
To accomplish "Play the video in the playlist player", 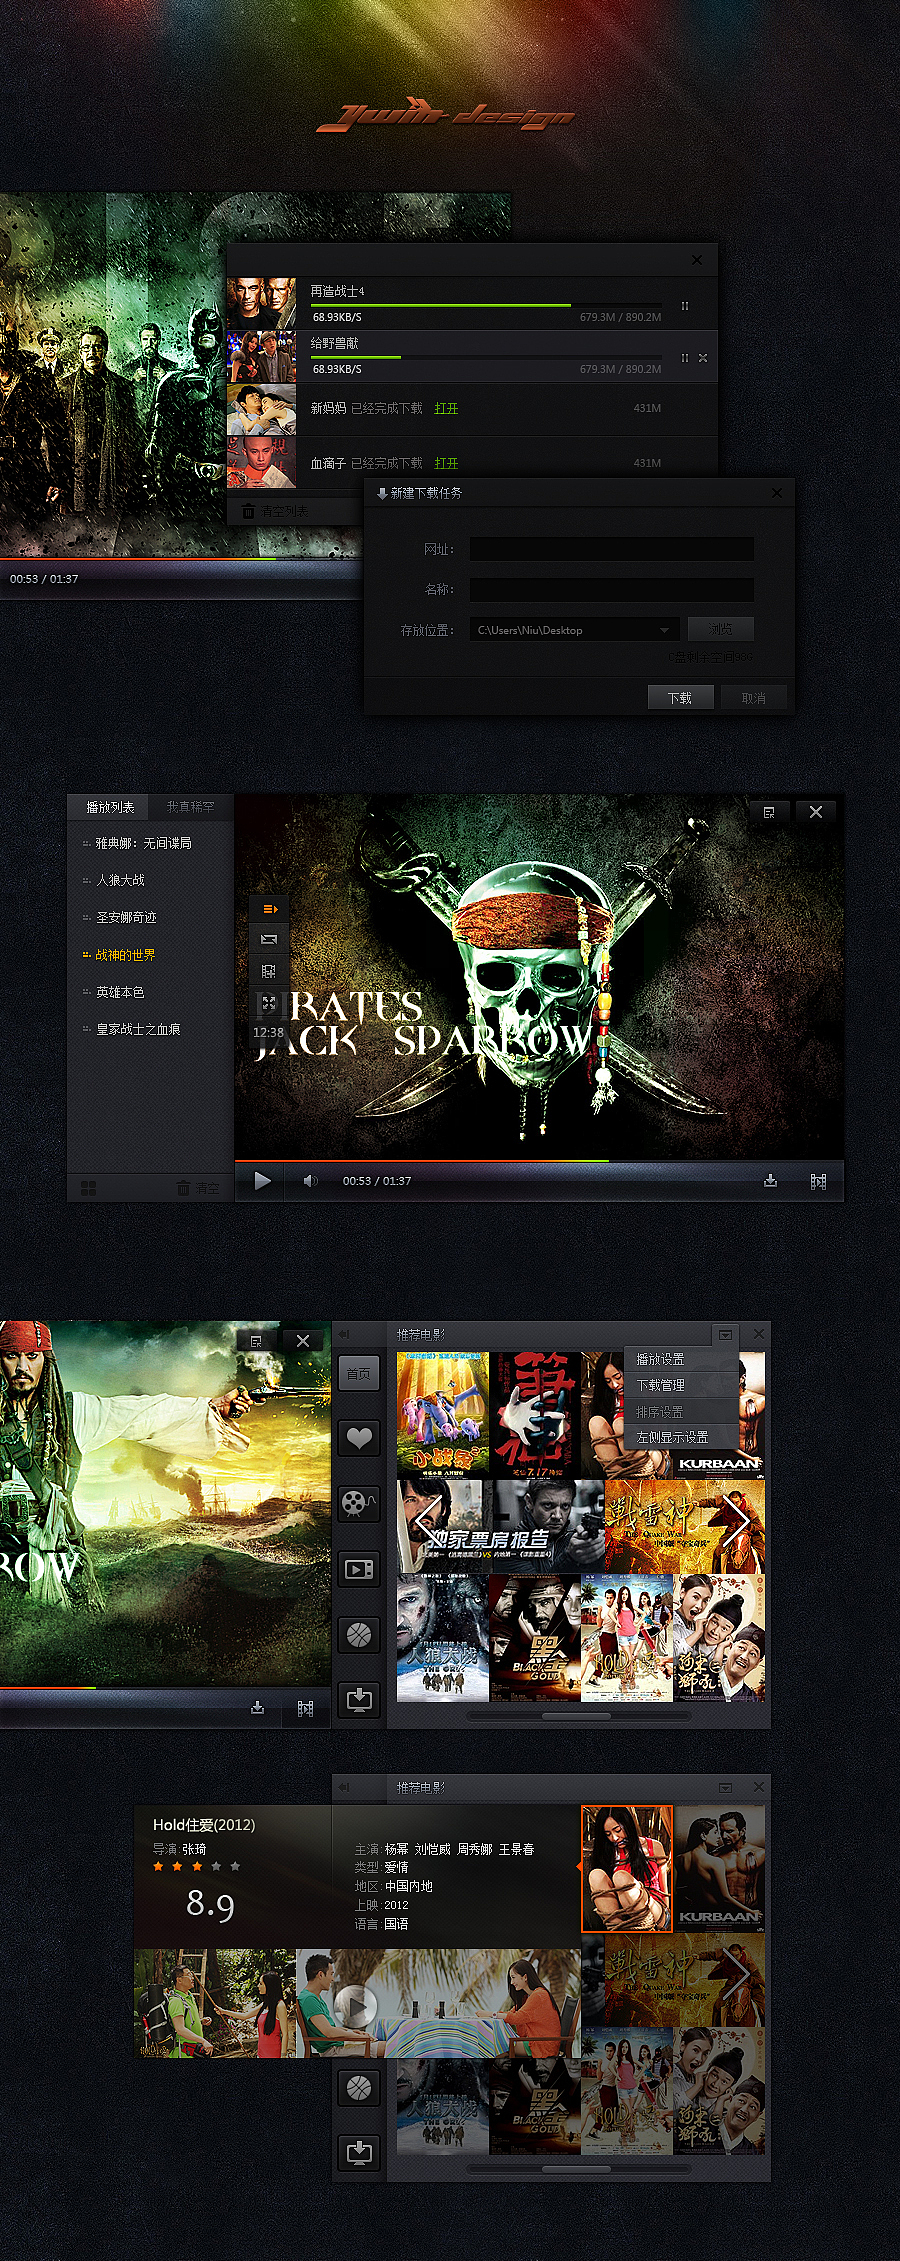I will [262, 1181].
